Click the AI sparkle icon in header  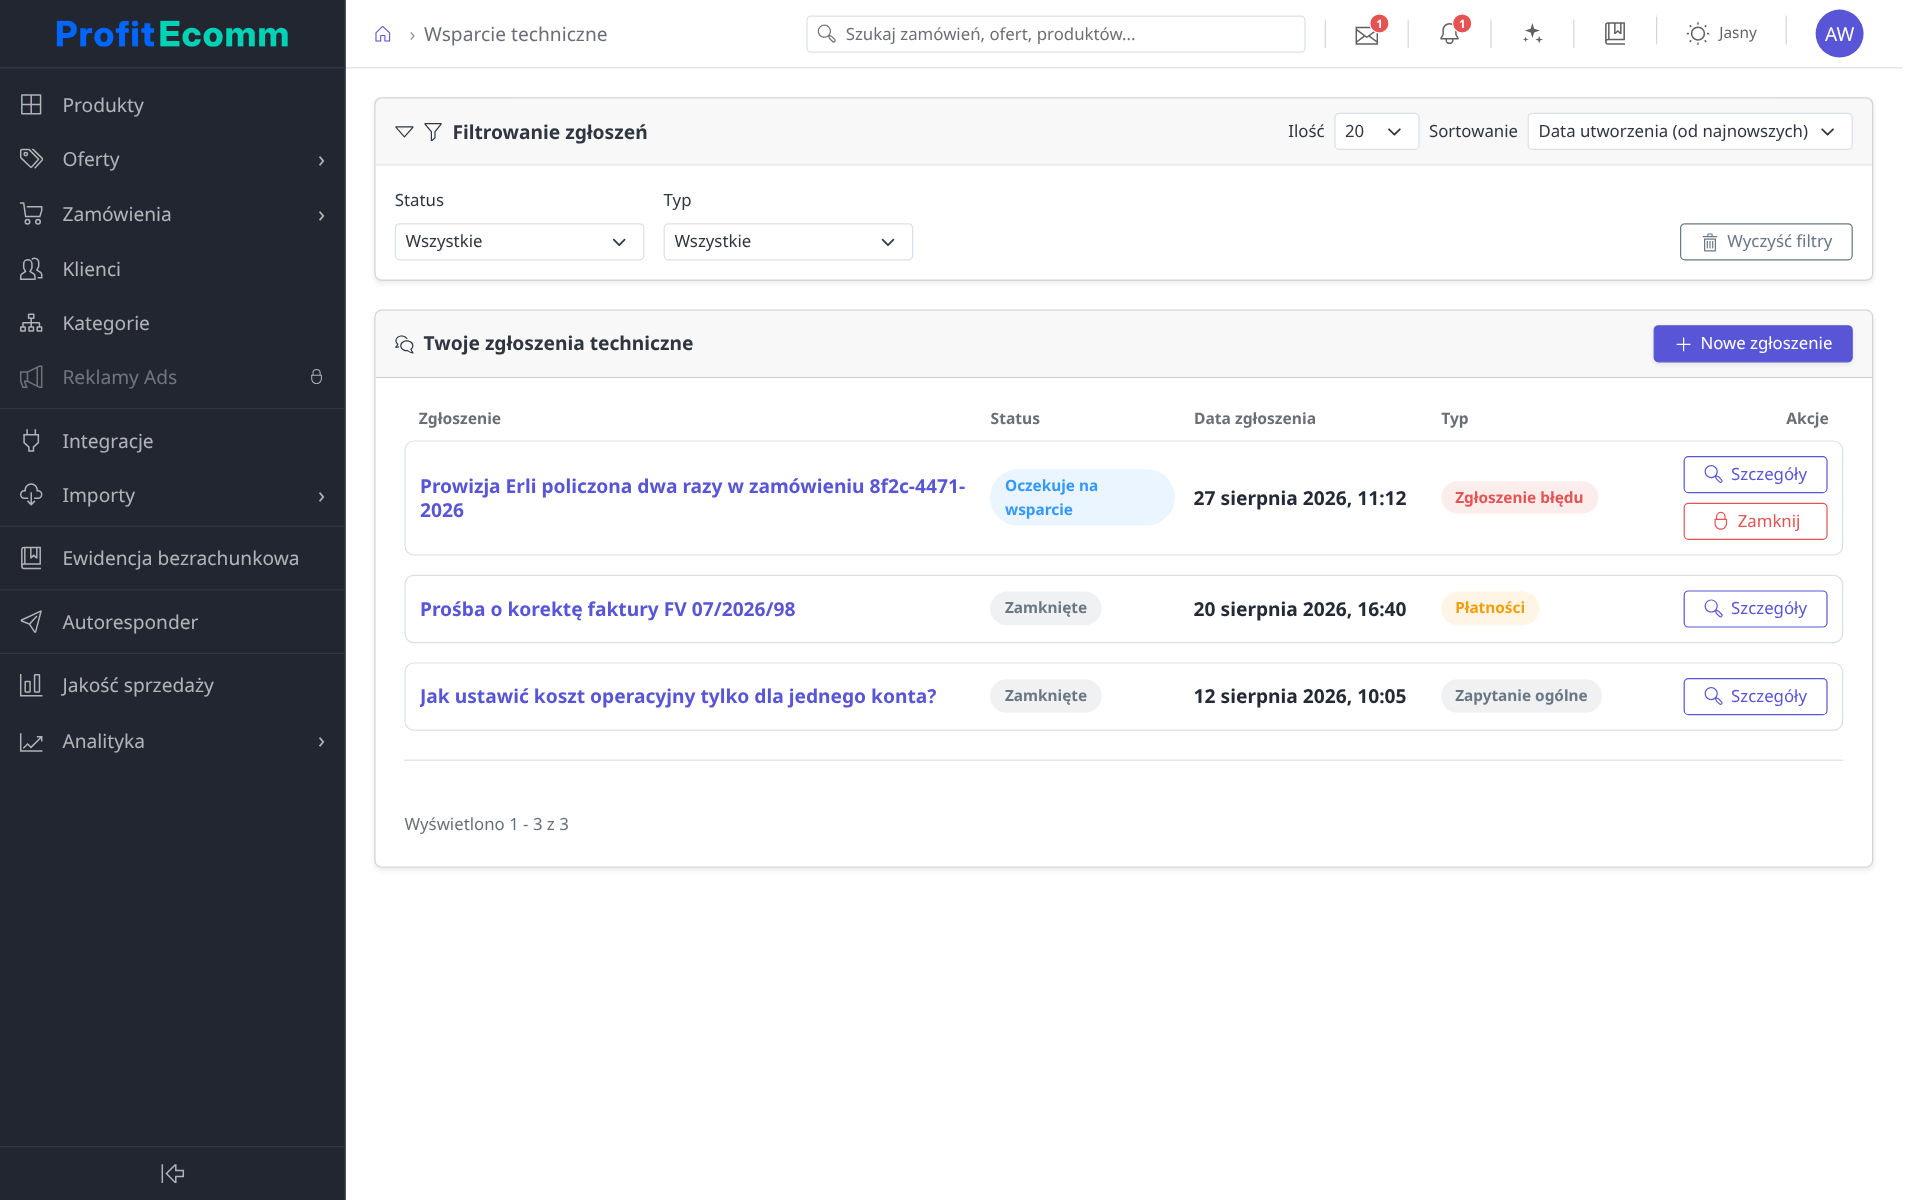pyautogui.click(x=1532, y=34)
